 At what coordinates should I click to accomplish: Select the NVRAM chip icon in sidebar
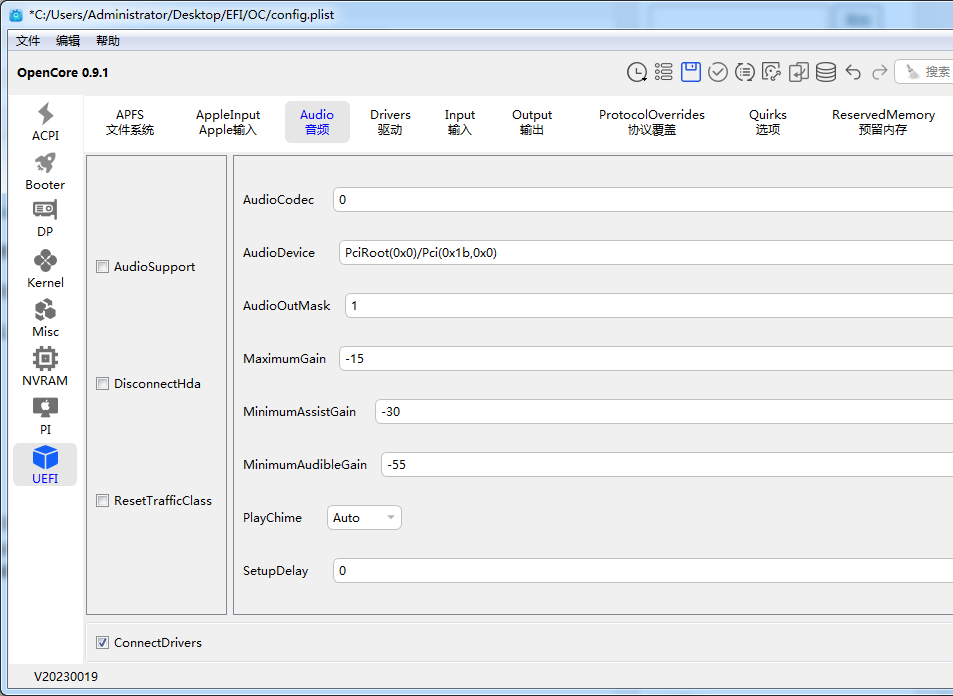pyautogui.click(x=45, y=367)
